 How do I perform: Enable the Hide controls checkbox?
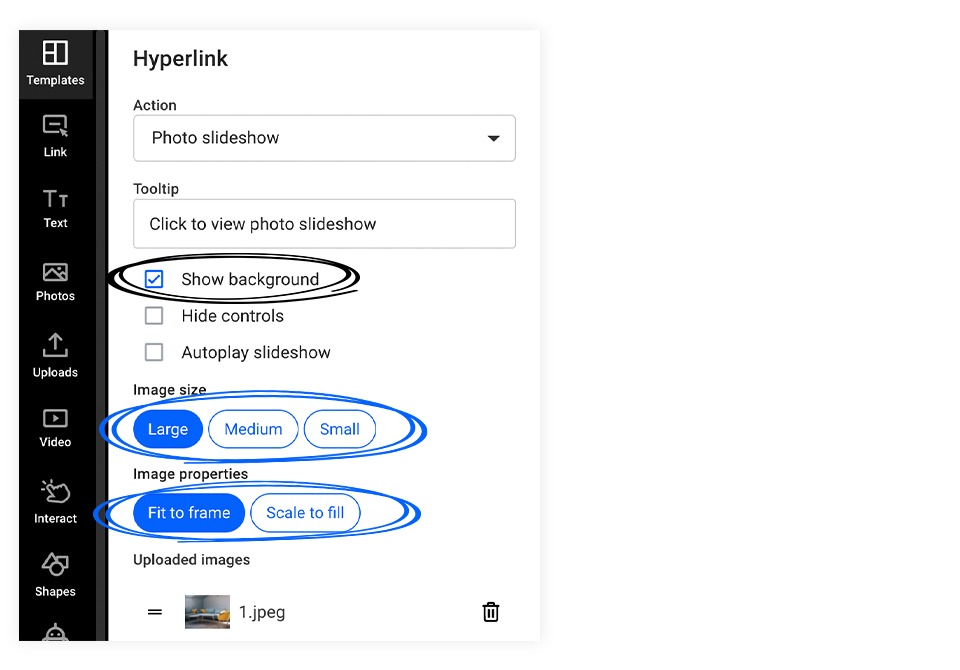[154, 316]
